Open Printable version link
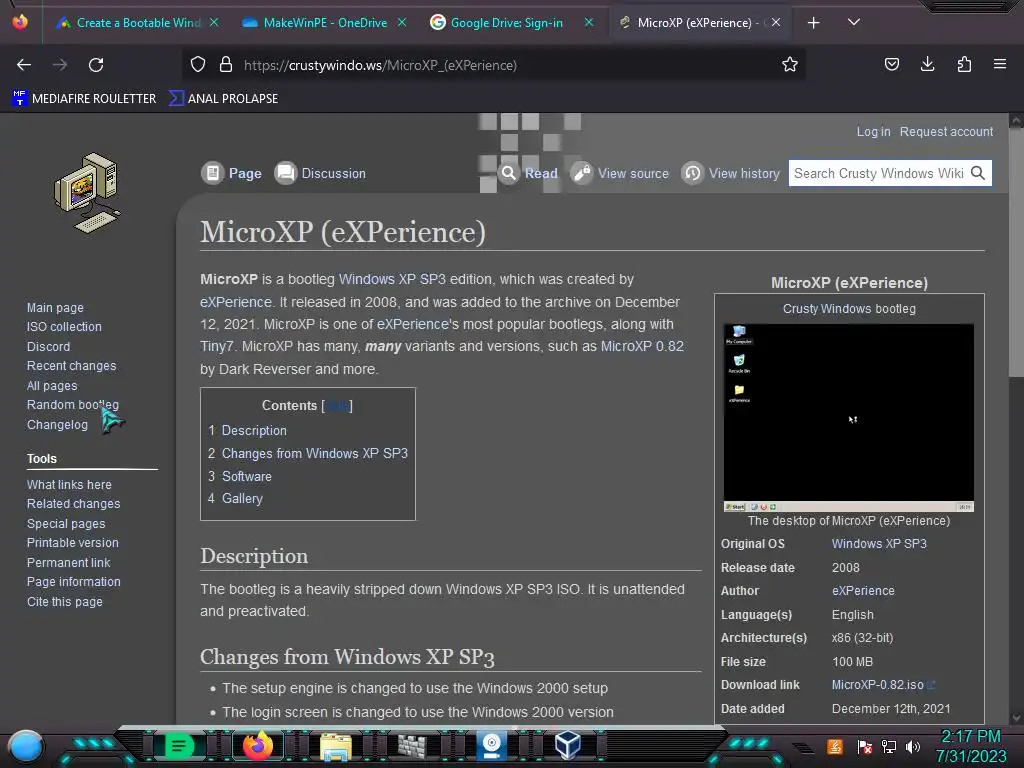1024x768 pixels. [72, 543]
